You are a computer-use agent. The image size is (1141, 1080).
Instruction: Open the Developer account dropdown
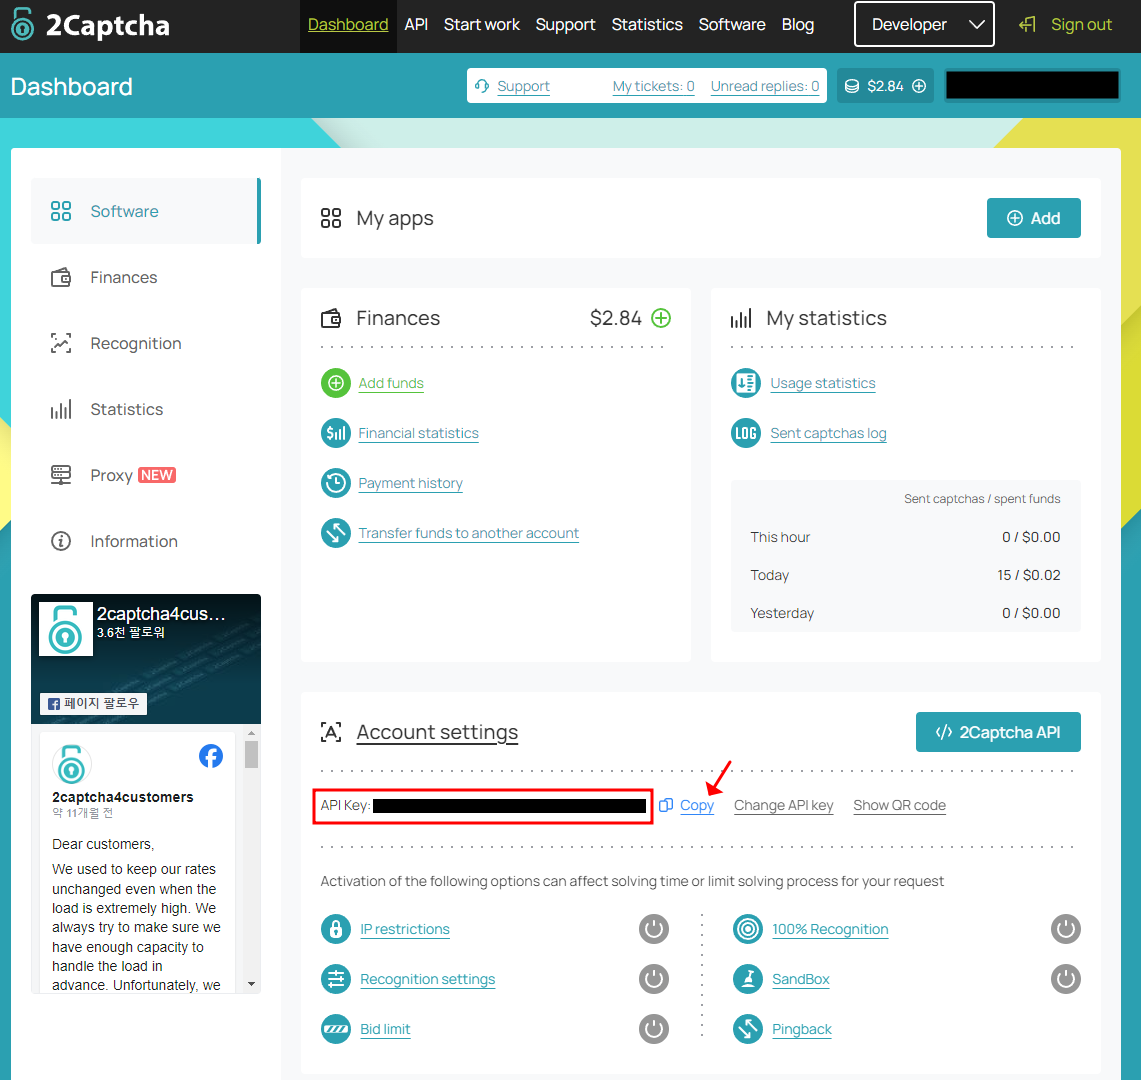(923, 24)
